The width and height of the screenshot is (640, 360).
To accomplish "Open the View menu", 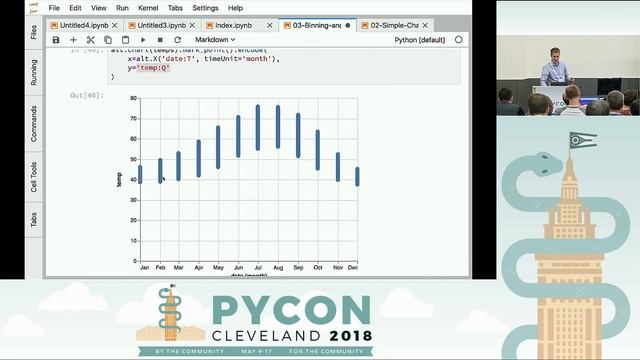I will click(x=98, y=8).
